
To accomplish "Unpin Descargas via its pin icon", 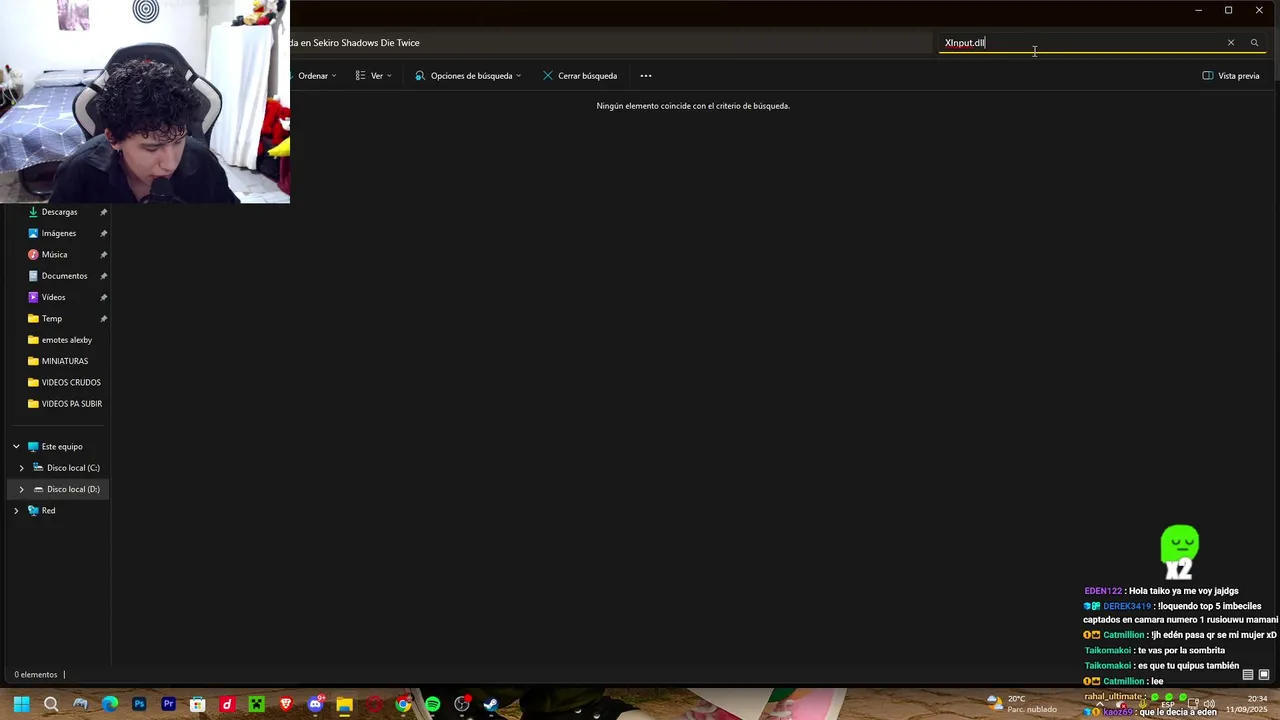I will pos(103,212).
